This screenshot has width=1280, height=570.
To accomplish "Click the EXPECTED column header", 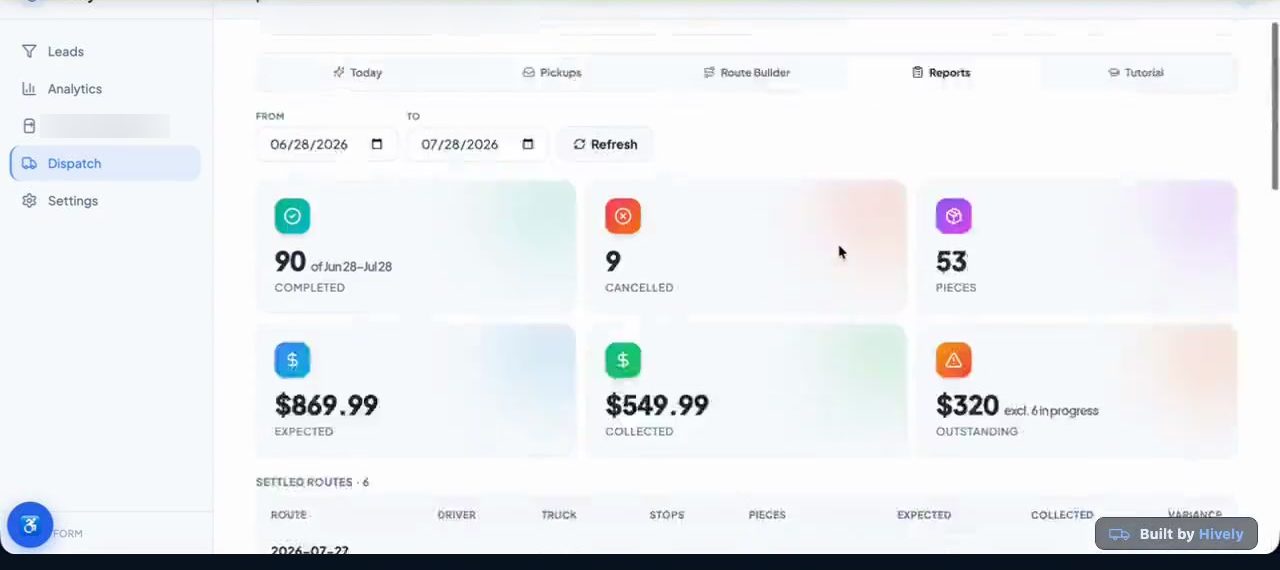I will click(924, 515).
